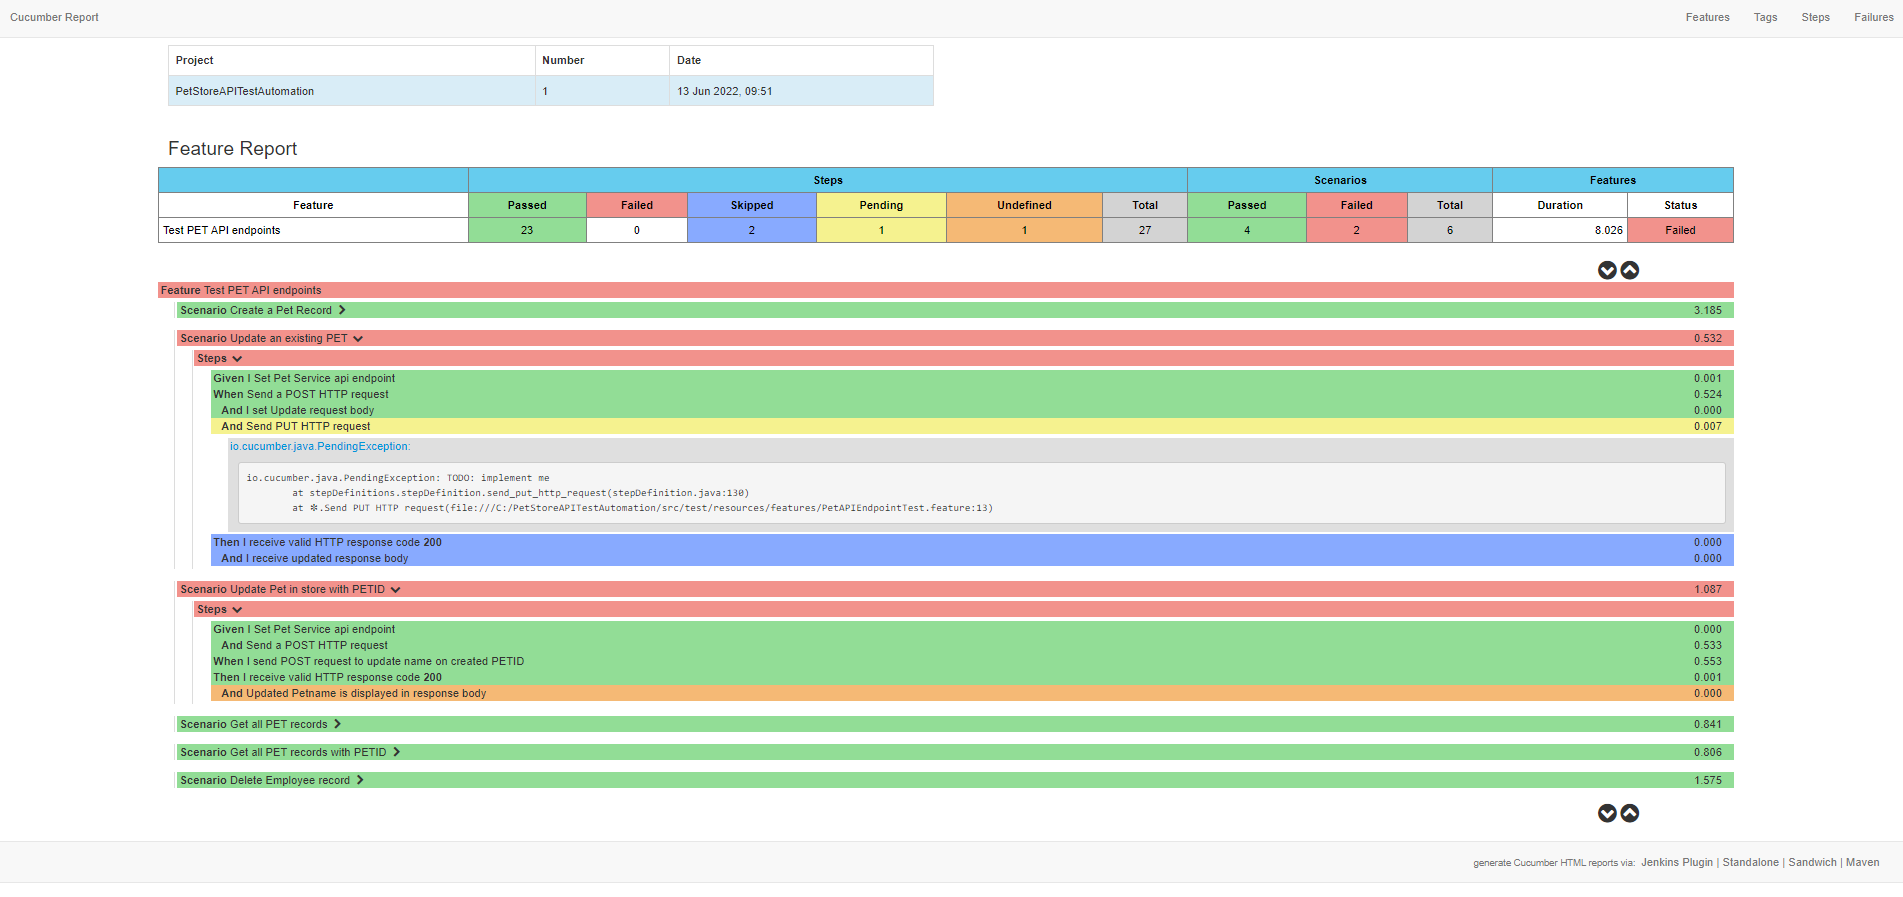Select the pending step Send PUT HTTP request
1903x897 pixels.
click(x=972, y=426)
